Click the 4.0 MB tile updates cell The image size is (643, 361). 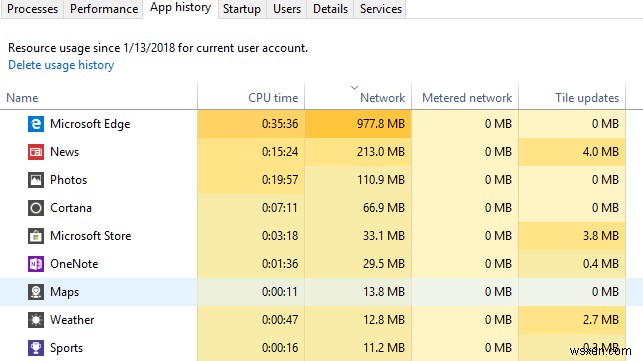[x=572, y=152]
